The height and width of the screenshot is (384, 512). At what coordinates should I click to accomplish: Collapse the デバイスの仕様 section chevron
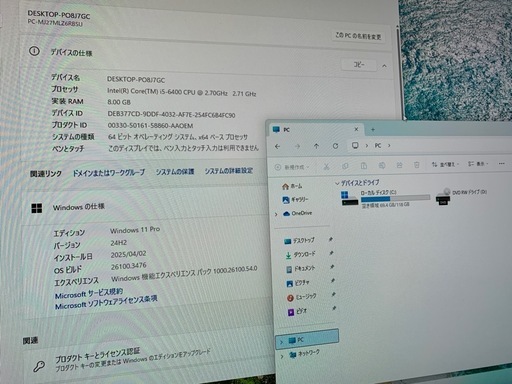pos(384,66)
